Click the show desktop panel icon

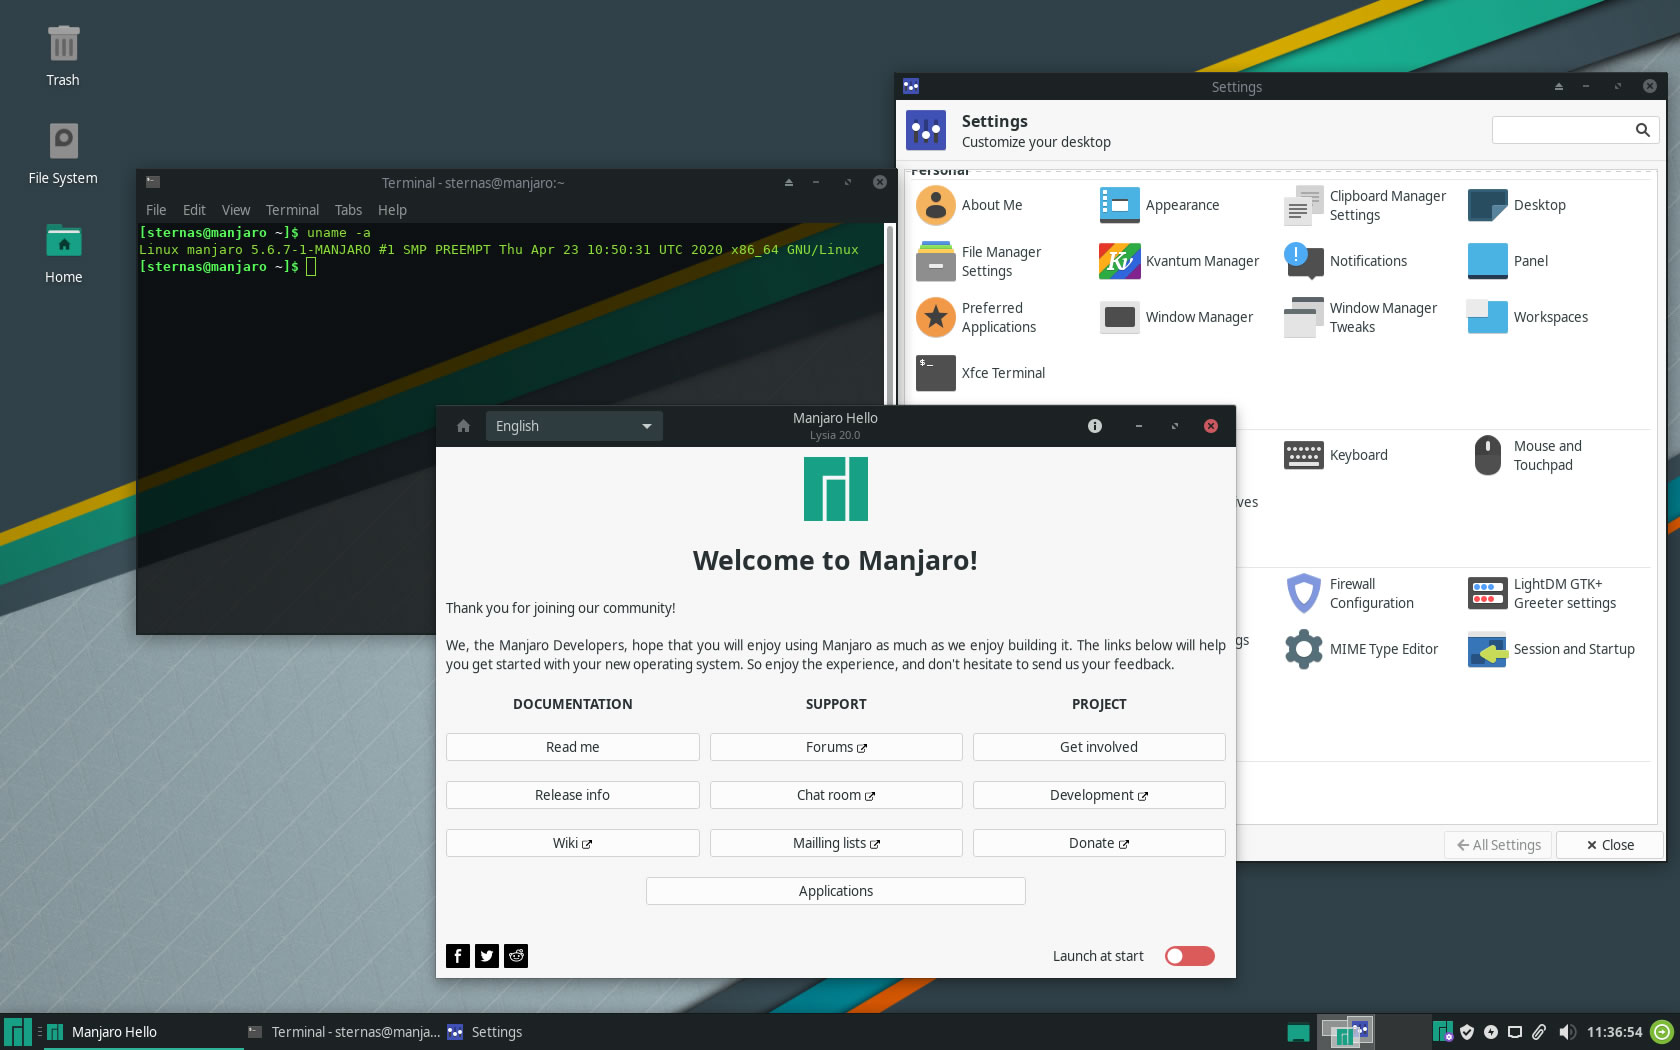(1298, 1032)
